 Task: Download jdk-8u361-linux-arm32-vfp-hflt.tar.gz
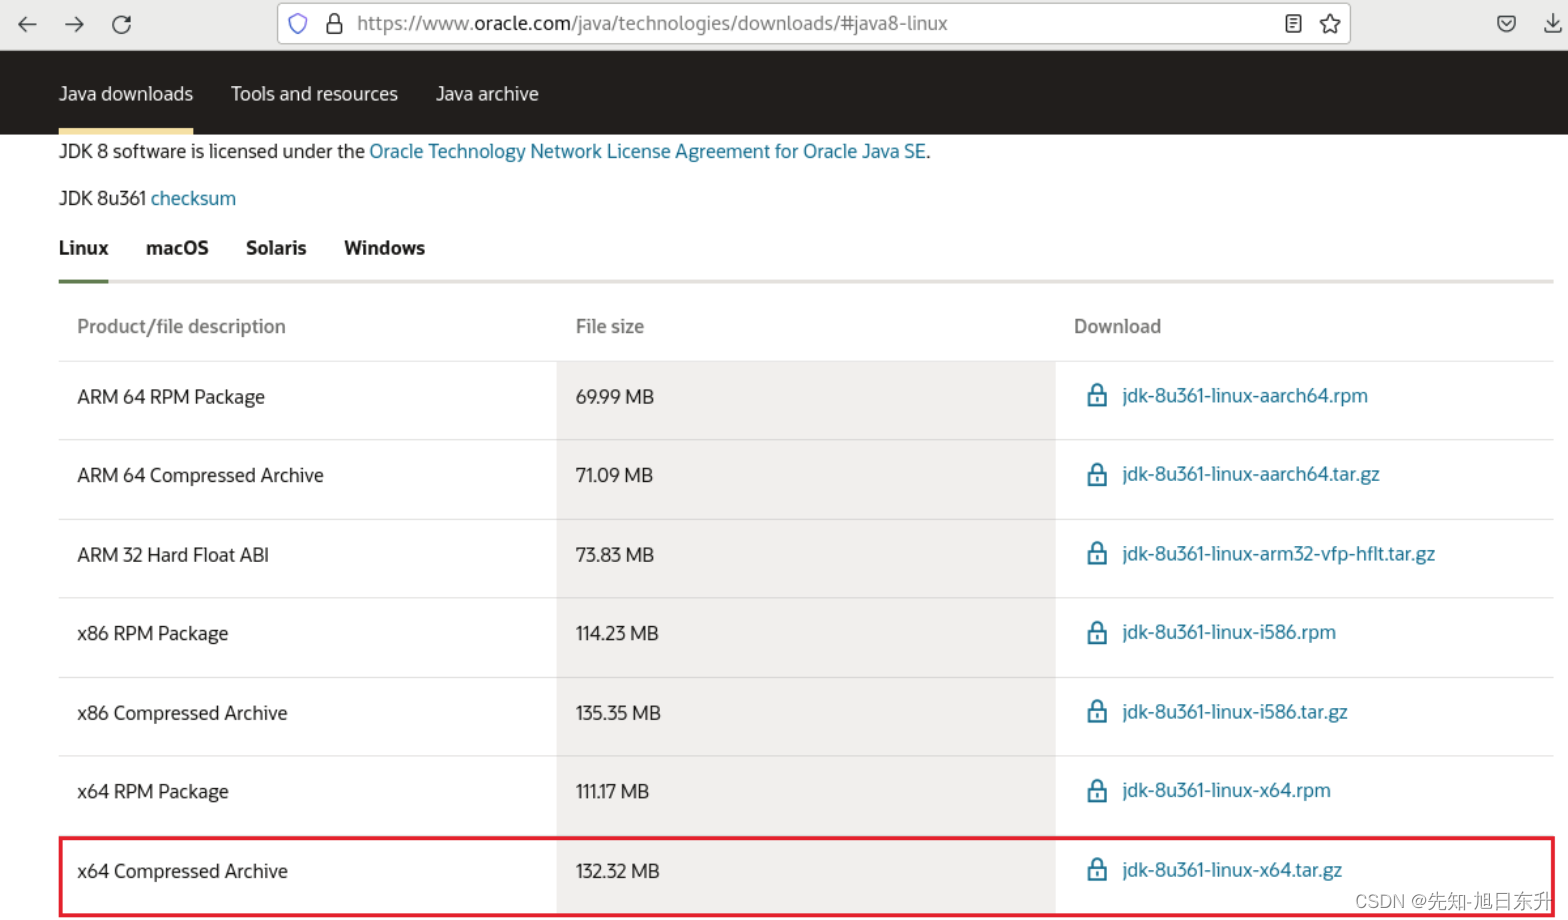pos(1278,553)
